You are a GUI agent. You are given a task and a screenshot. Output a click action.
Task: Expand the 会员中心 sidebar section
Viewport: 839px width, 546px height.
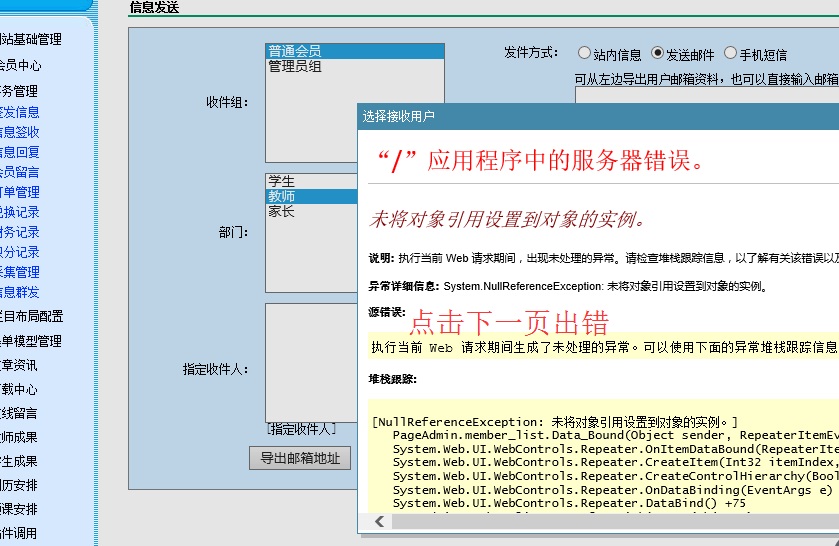(x=20, y=66)
